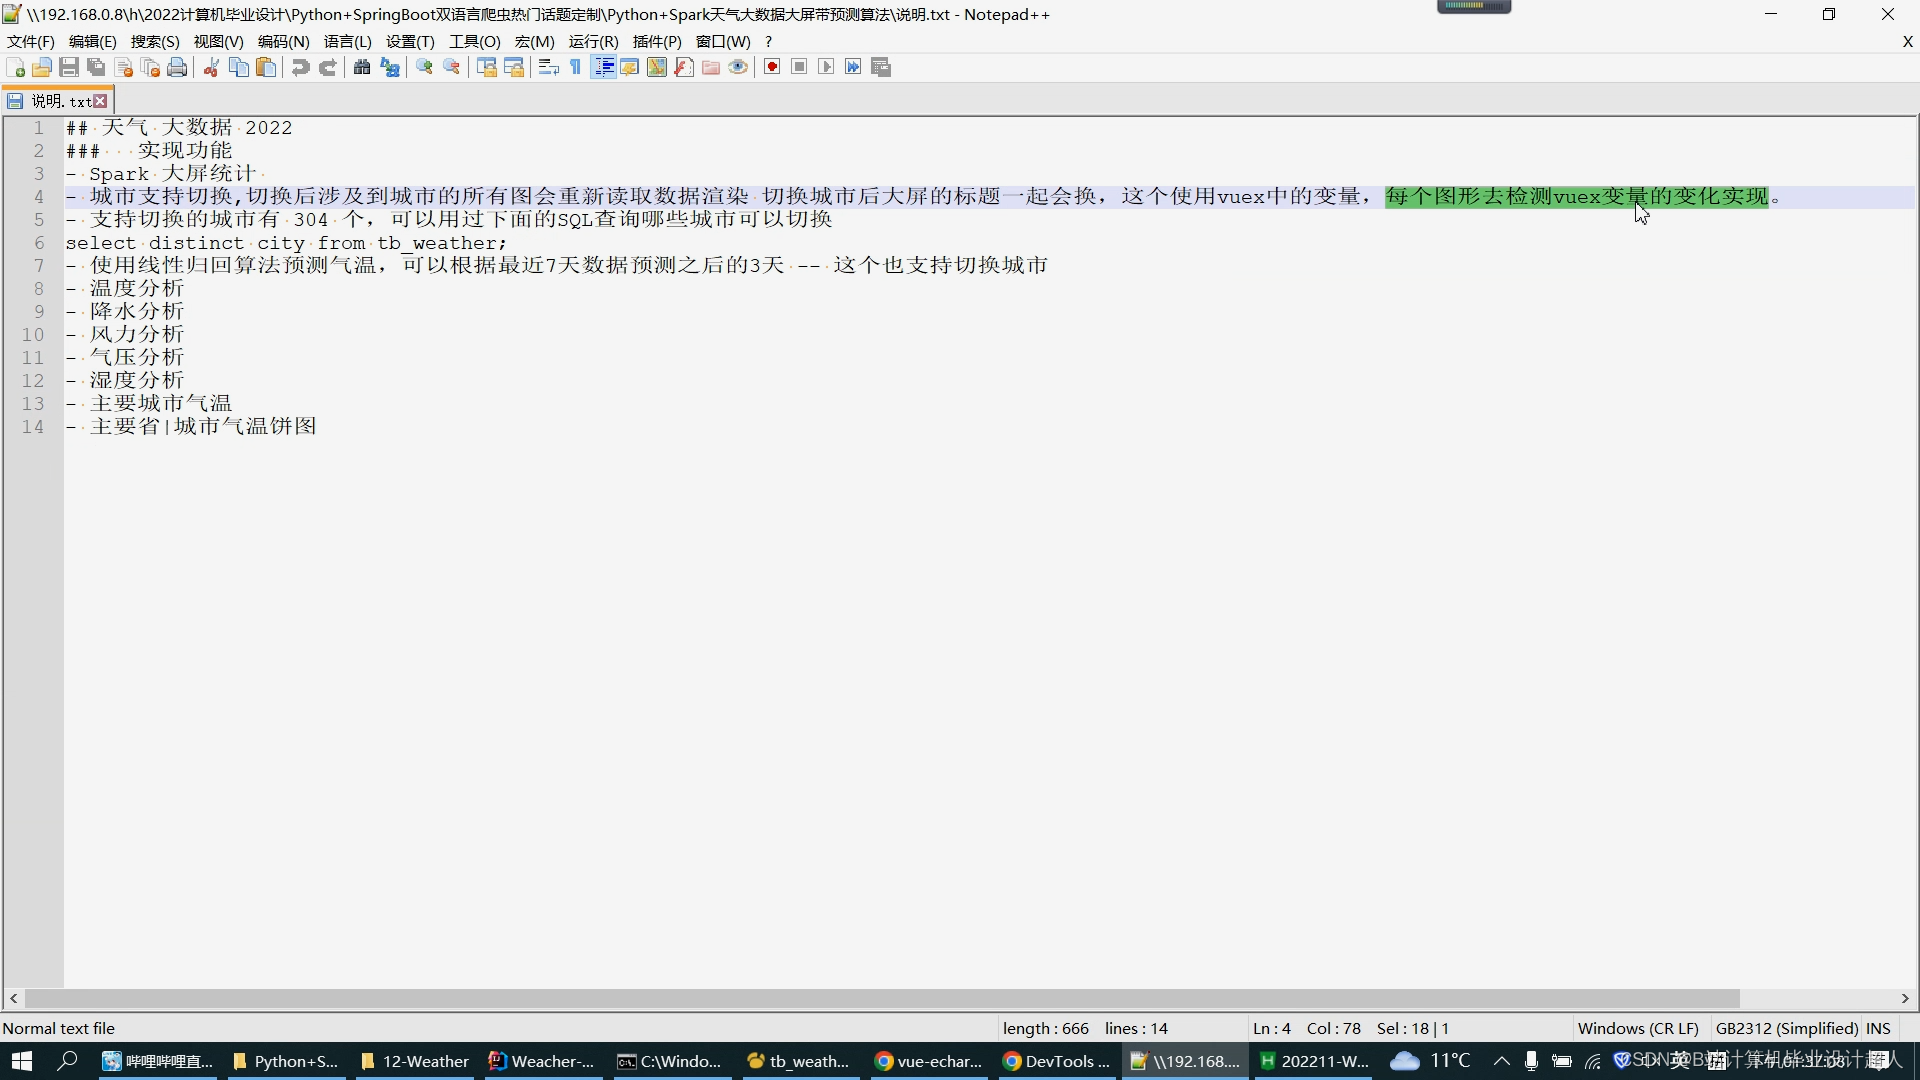Start macro recording with red dot icon
The width and height of the screenshot is (1920, 1080).
772,67
